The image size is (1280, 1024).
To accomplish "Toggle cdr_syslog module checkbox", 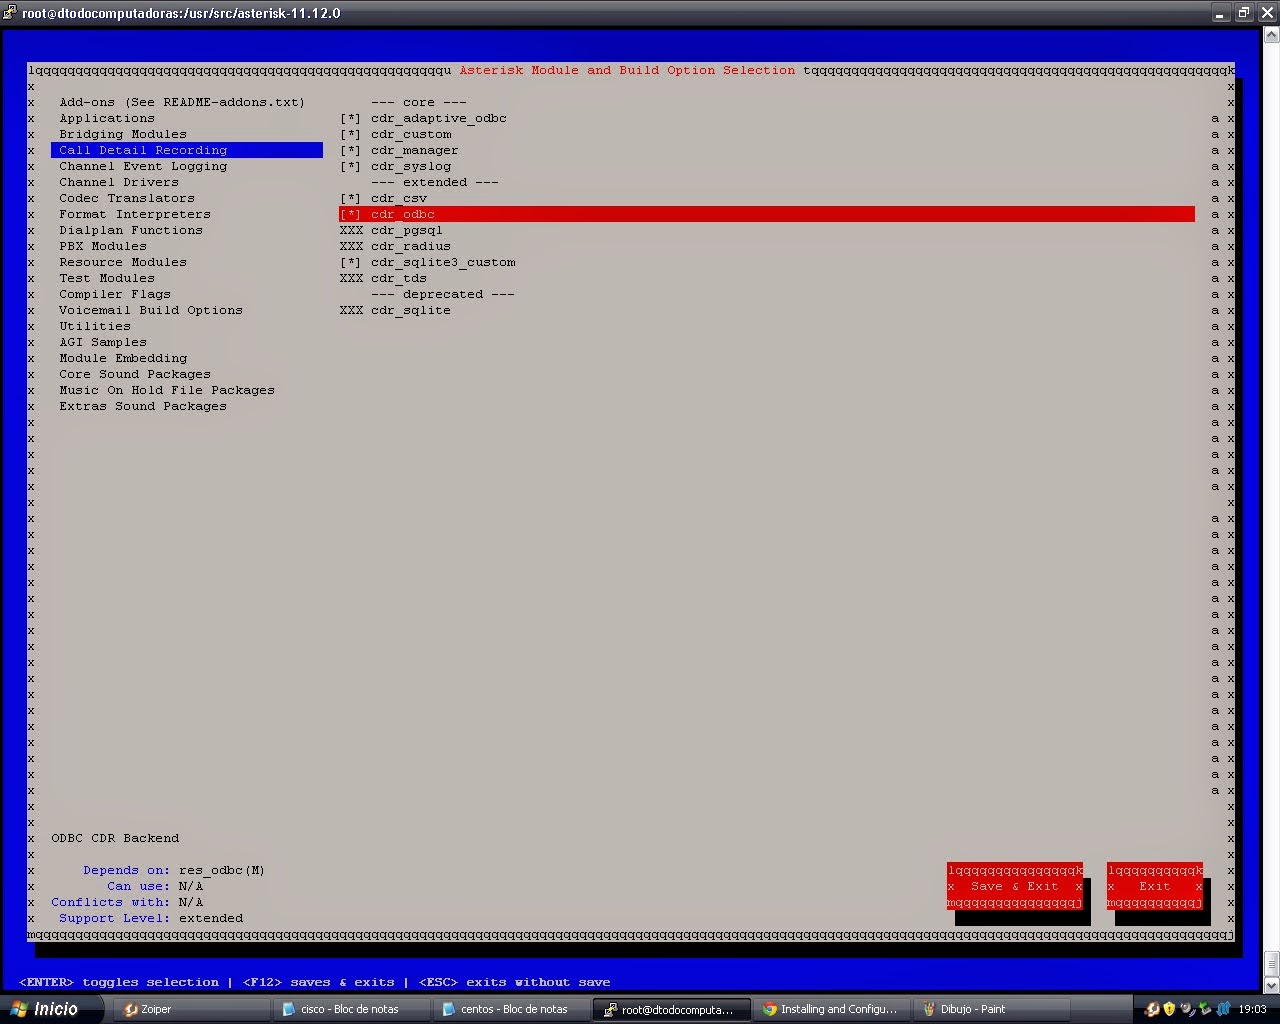I will [x=350, y=166].
